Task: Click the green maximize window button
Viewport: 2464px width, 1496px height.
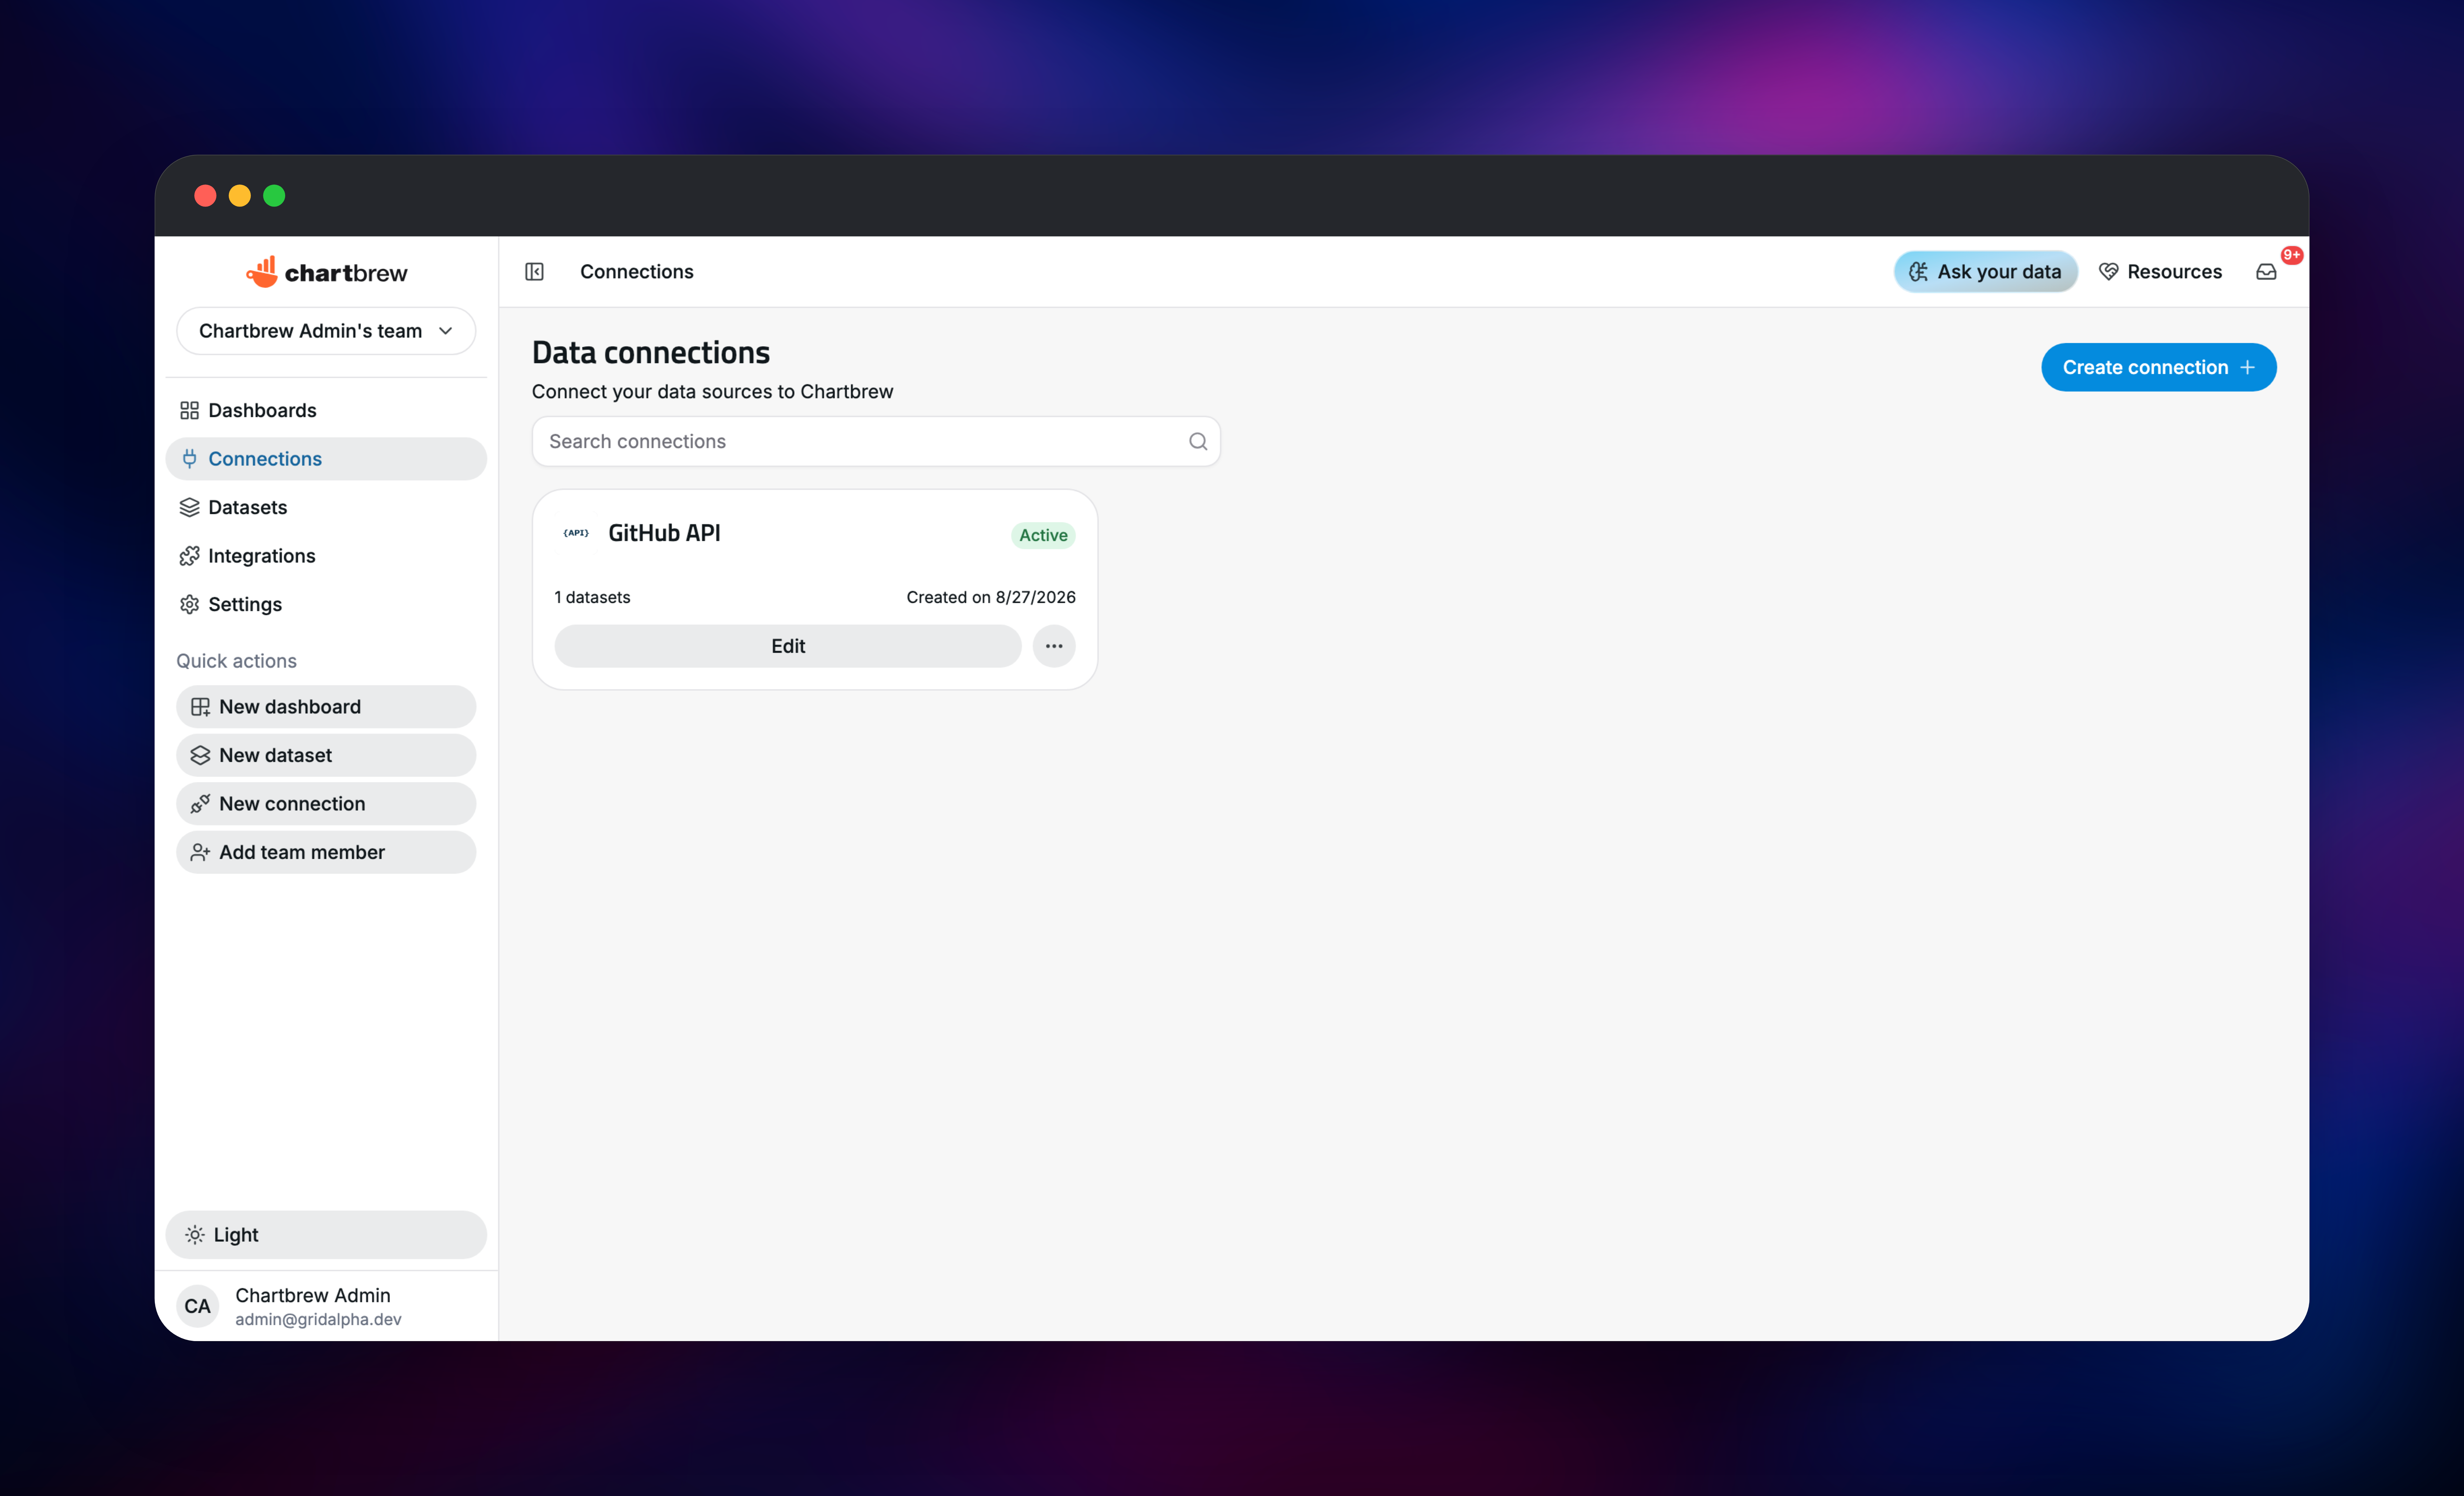Action: [x=274, y=196]
